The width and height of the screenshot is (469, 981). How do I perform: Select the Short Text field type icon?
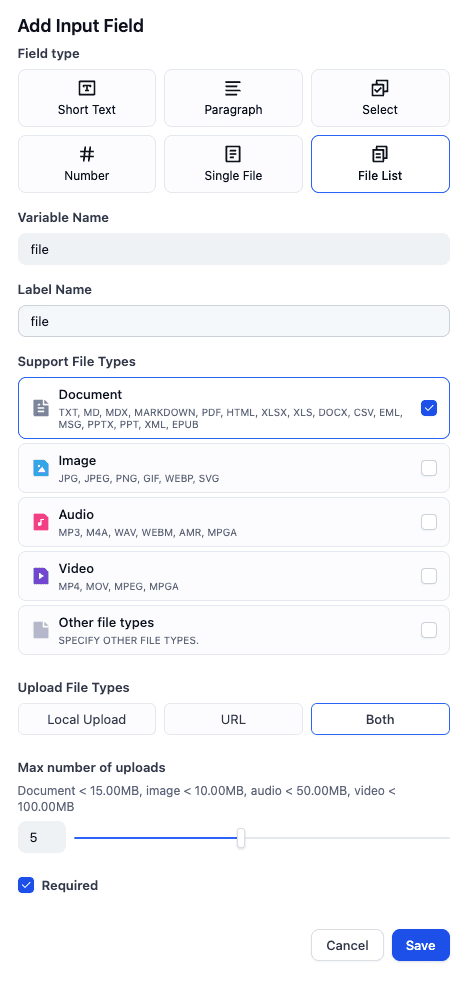pyautogui.click(x=87, y=88)
